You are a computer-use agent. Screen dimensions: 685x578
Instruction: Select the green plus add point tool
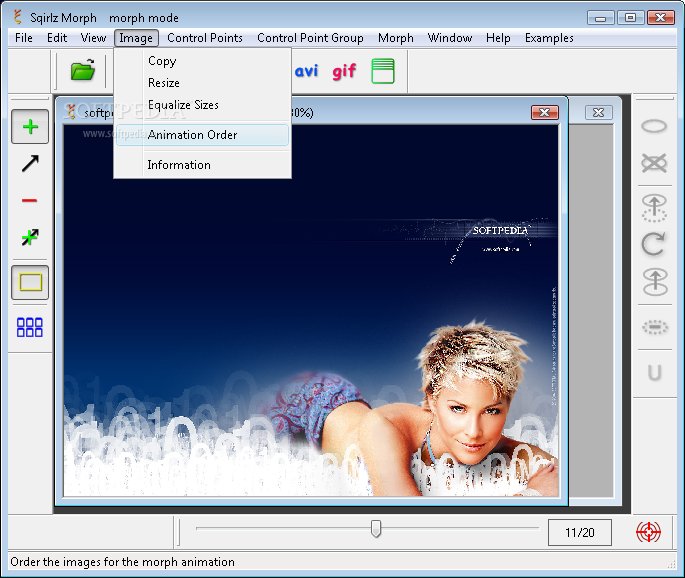(30, 127)
